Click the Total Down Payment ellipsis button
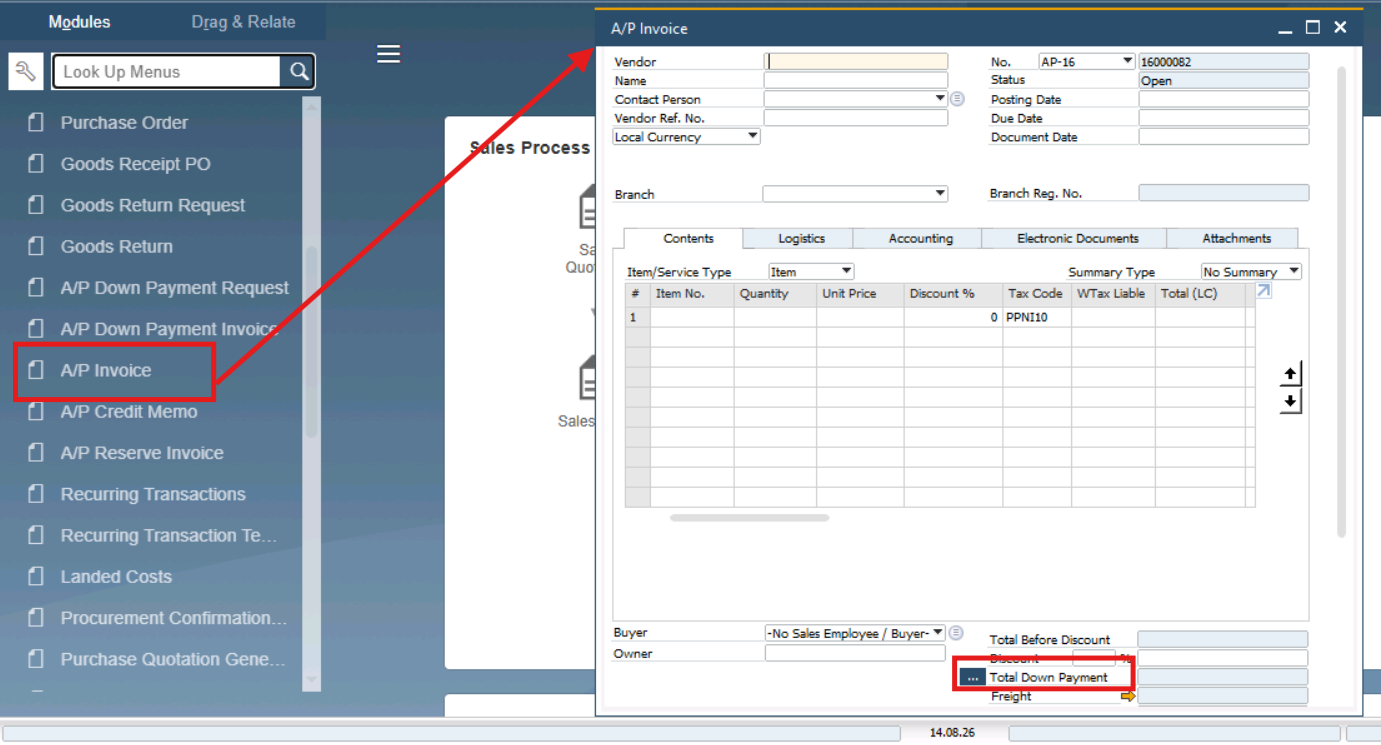Viewport: 1381px width, 745px height. click(x=972, y=677)
